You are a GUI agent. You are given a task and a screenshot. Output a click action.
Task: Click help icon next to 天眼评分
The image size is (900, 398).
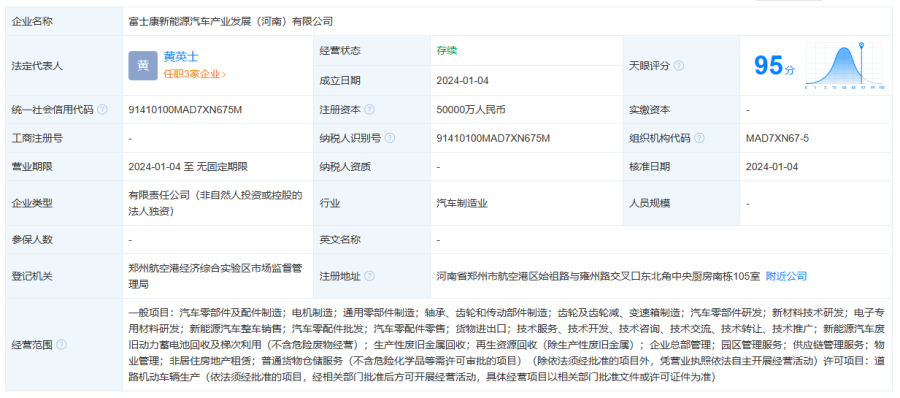coord(678,65)
